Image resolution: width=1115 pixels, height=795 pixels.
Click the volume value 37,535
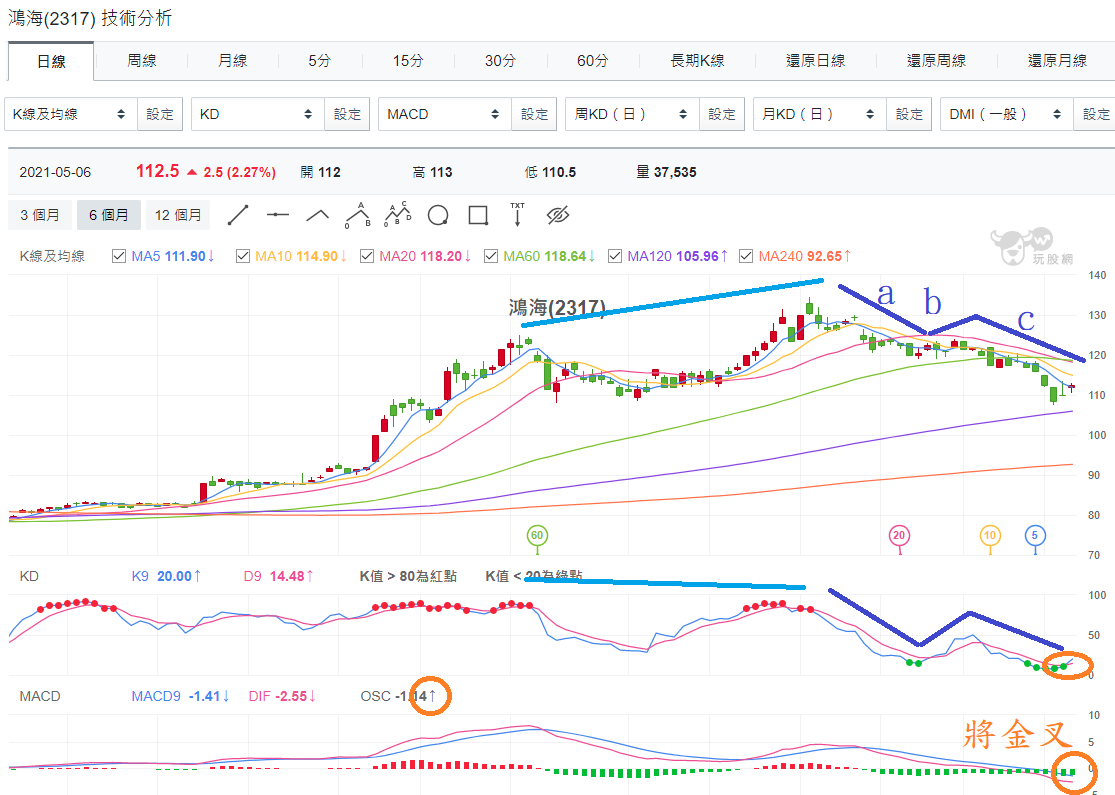coord(676,172)
